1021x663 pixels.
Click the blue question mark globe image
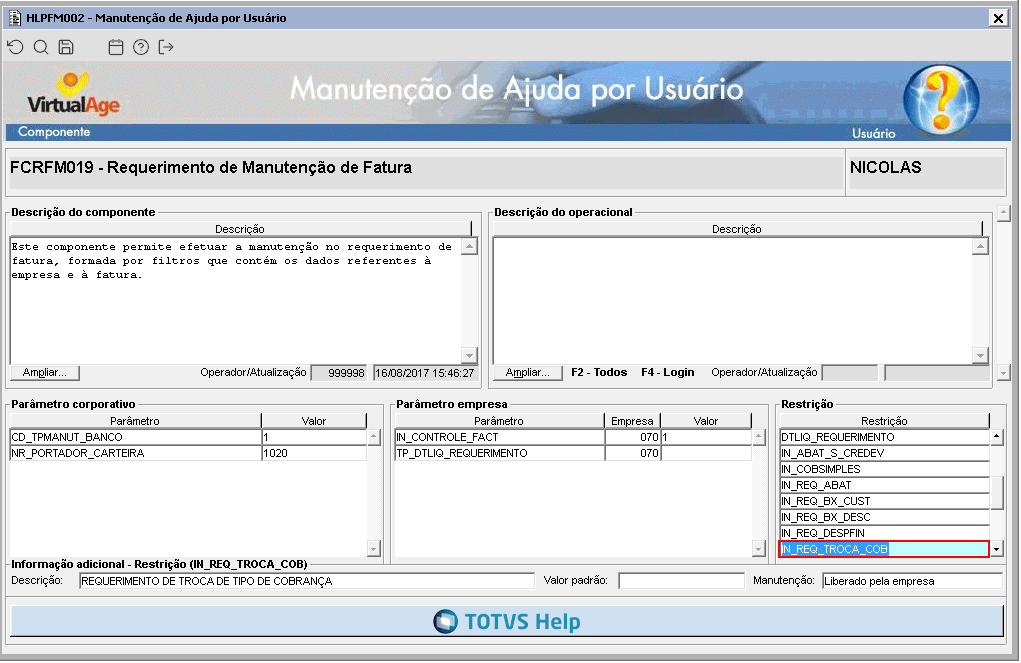[x=941, y=99]
